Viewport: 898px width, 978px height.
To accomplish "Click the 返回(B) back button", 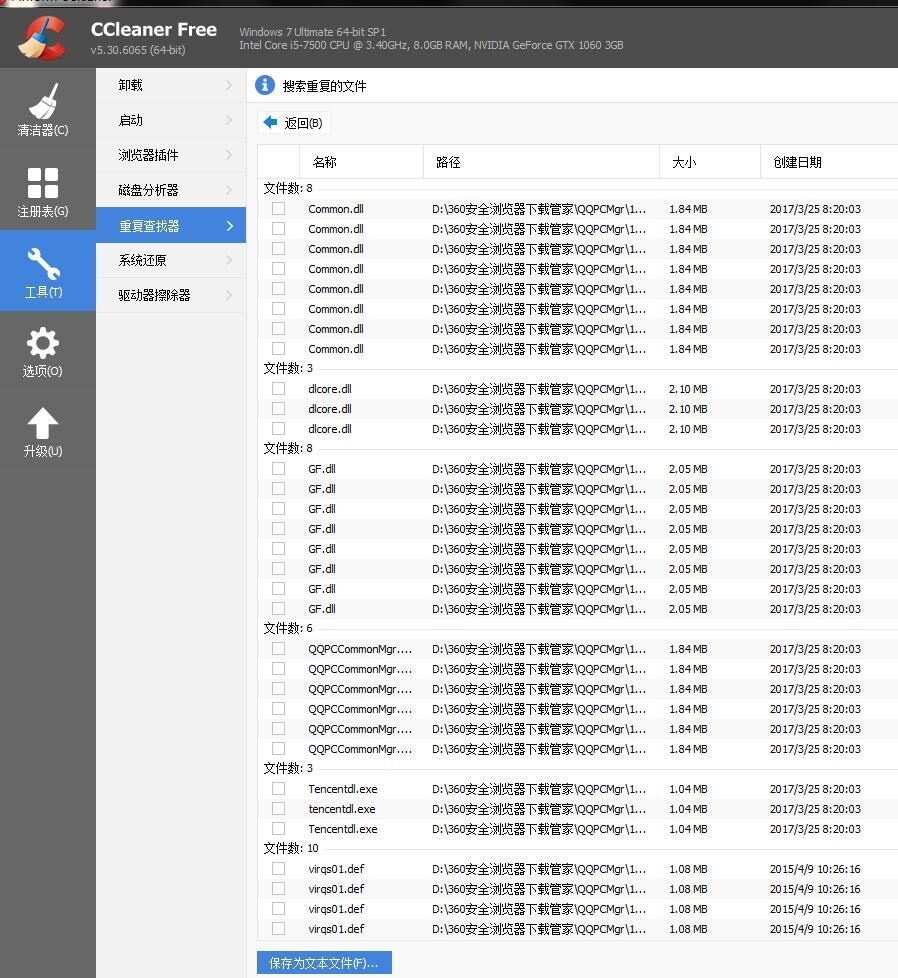I will (x=294, y=123).
